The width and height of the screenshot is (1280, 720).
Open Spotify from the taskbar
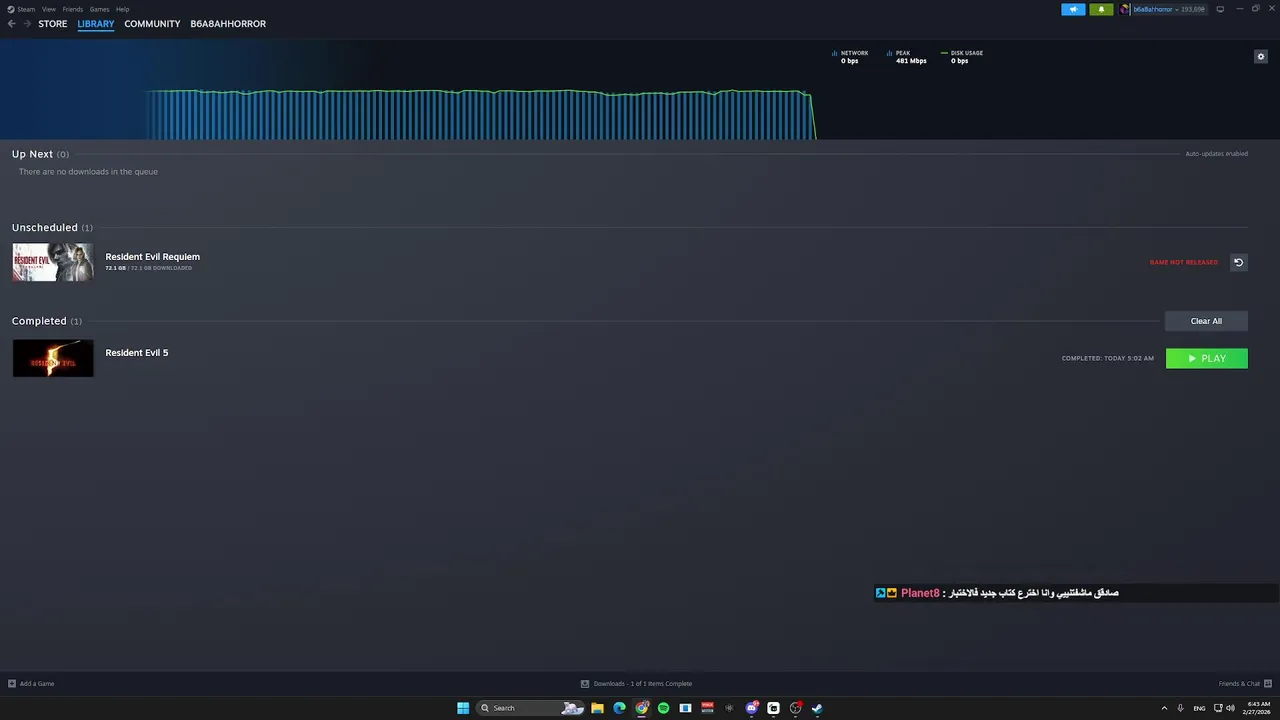click(x=663, y=708)
